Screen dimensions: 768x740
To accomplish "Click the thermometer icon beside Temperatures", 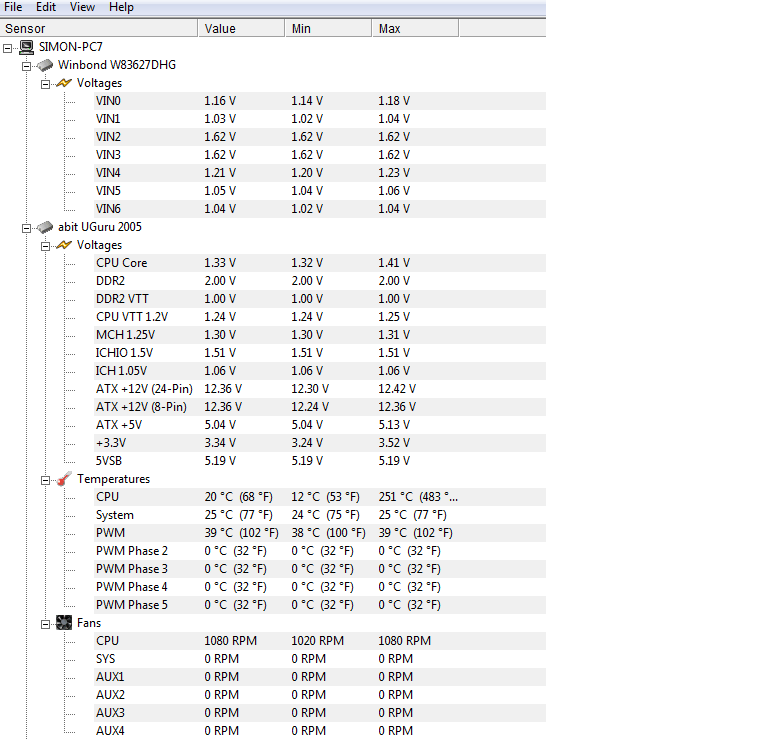I will click(64, 479).
